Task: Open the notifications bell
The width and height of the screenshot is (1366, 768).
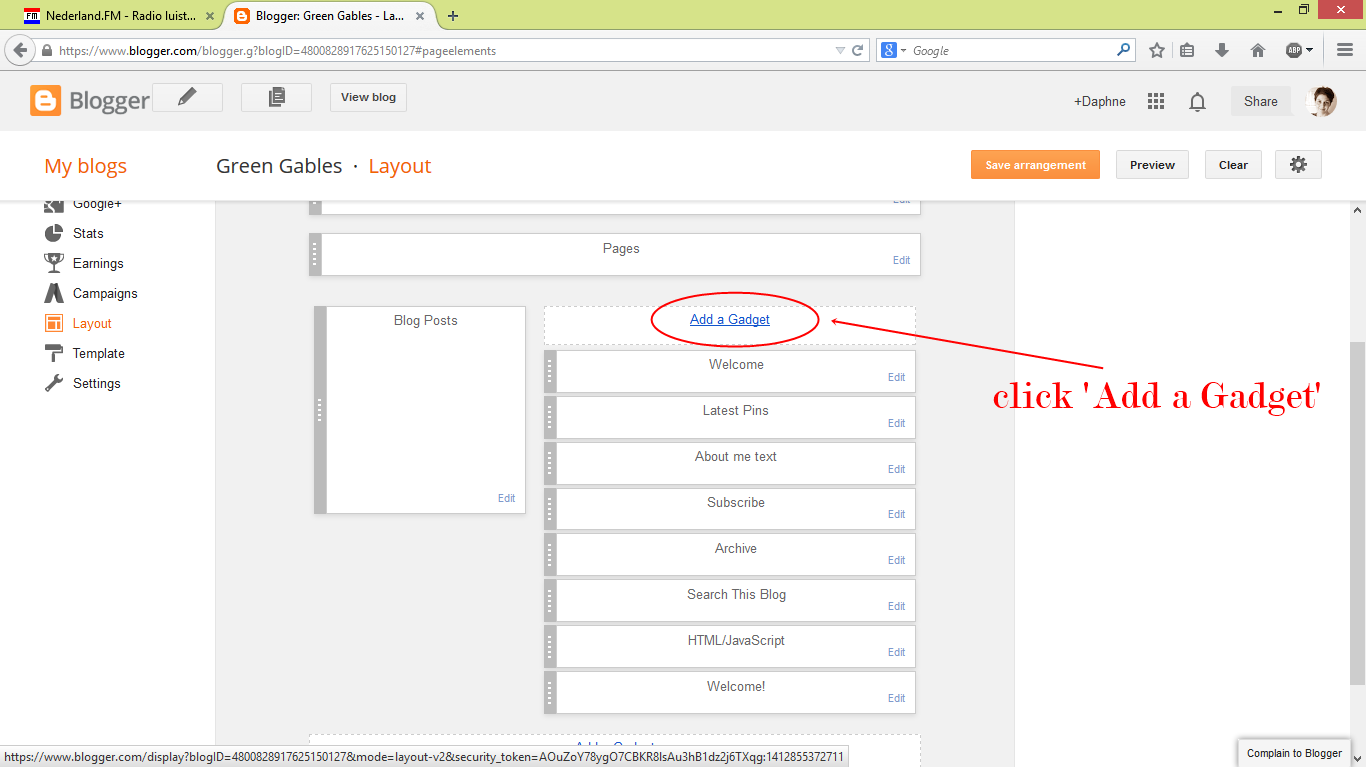Action: tap(1197, 101)
